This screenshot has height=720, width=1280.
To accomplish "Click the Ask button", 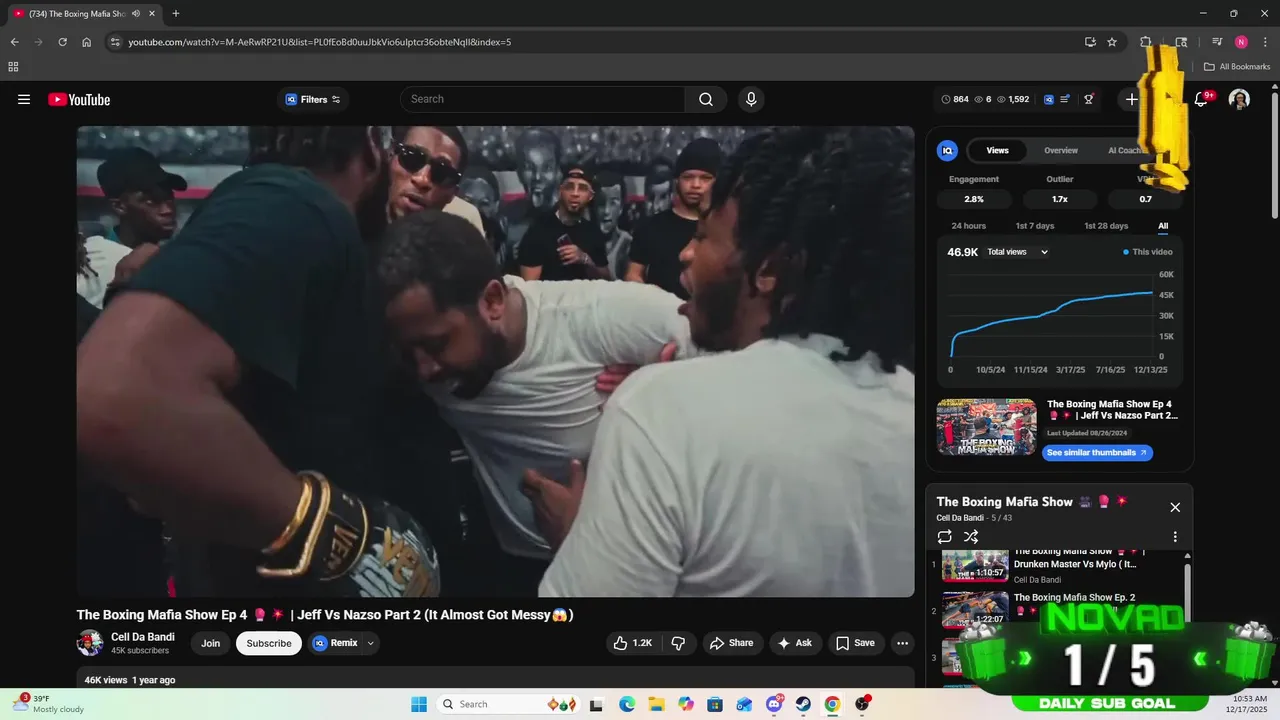I will (x=795, y=643).
